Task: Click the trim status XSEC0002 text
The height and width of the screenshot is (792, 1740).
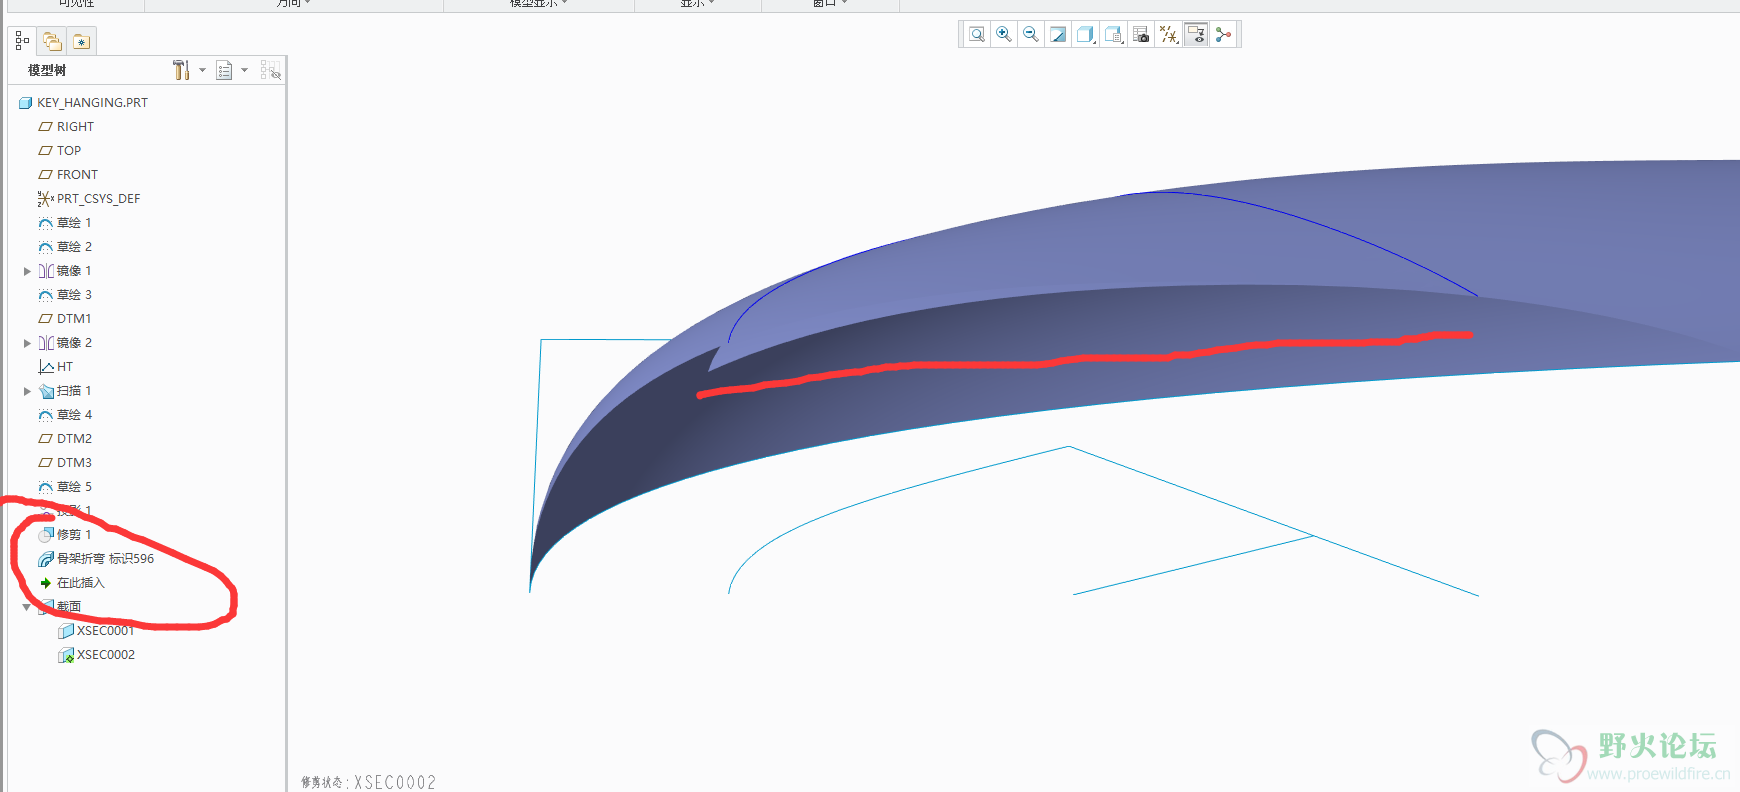Action: click(369, 782)
